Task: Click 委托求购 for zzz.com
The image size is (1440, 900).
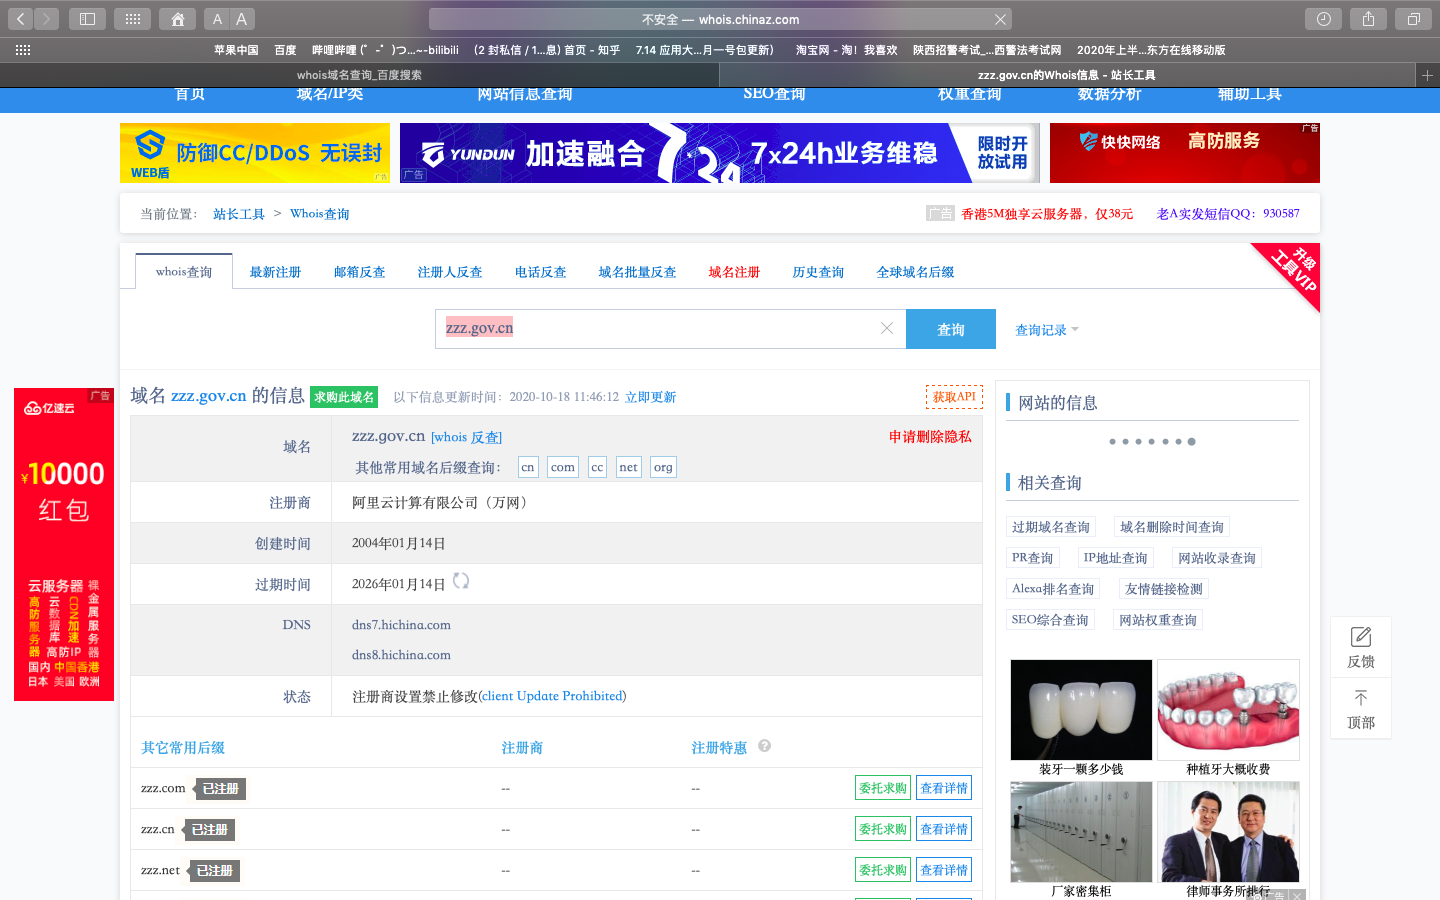Action: coord(883,788)
